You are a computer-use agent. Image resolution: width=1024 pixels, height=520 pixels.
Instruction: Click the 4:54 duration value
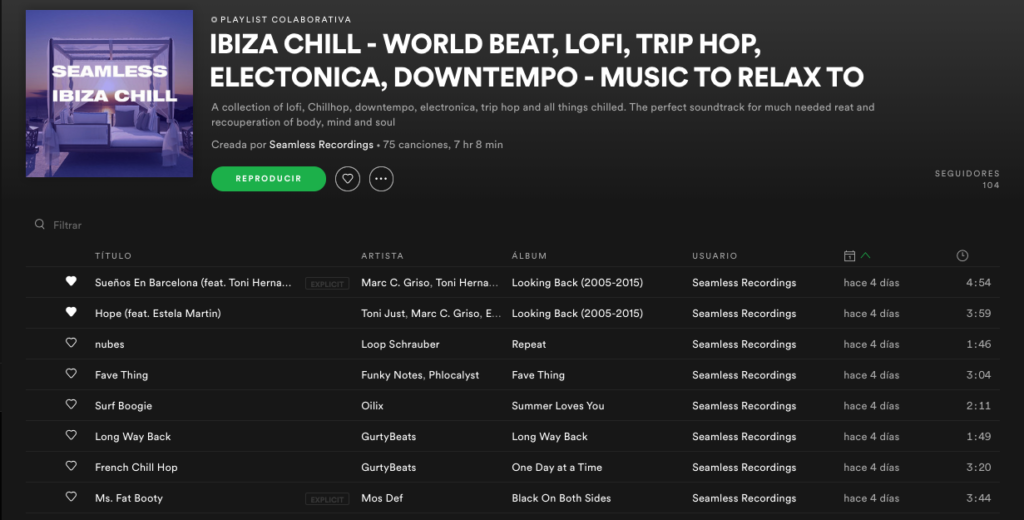coord(978,283)
